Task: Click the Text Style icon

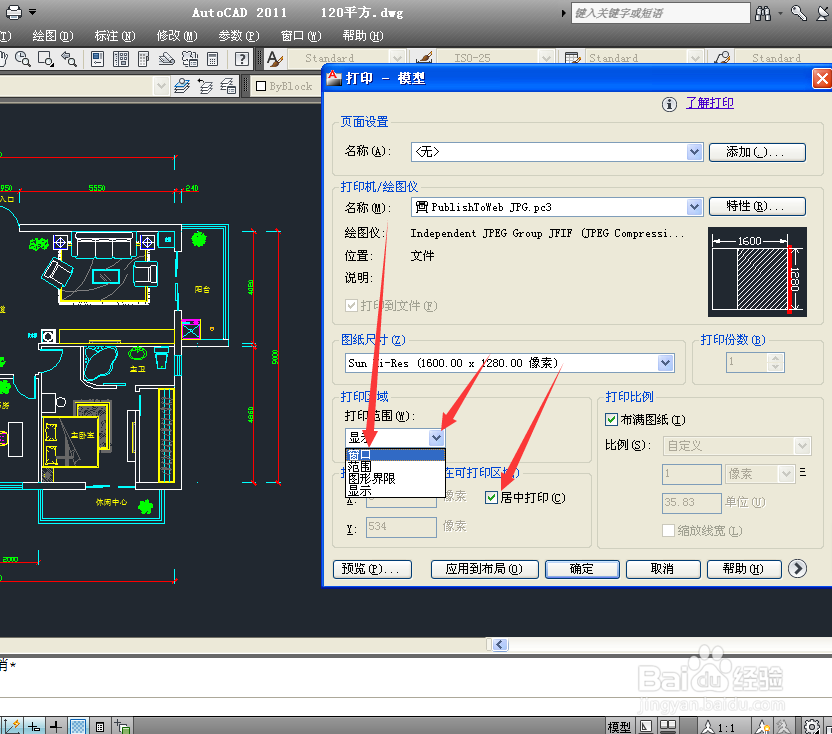Action: tap(275, 58)
